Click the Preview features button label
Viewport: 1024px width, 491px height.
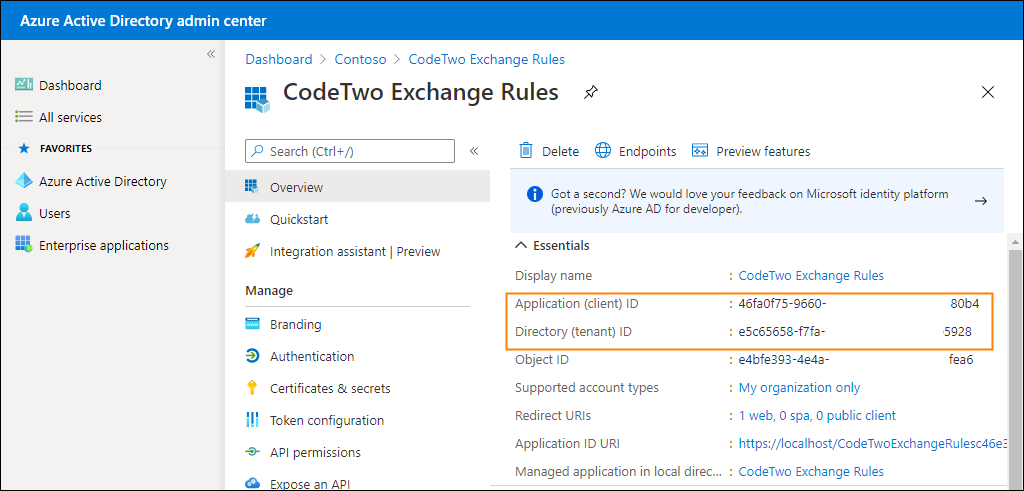pyautogui.click(x=763, y=151)
